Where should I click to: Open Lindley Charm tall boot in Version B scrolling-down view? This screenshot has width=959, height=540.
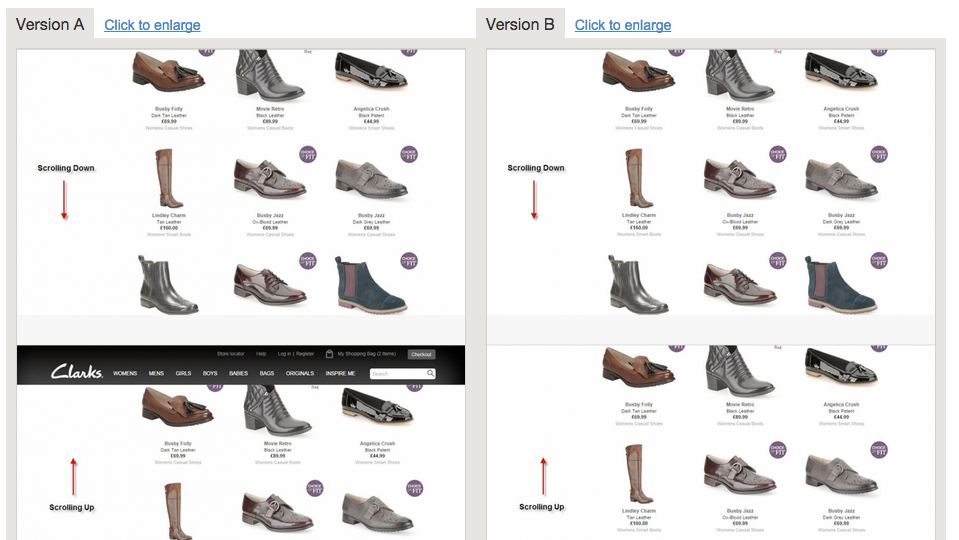tap(639, 178)
